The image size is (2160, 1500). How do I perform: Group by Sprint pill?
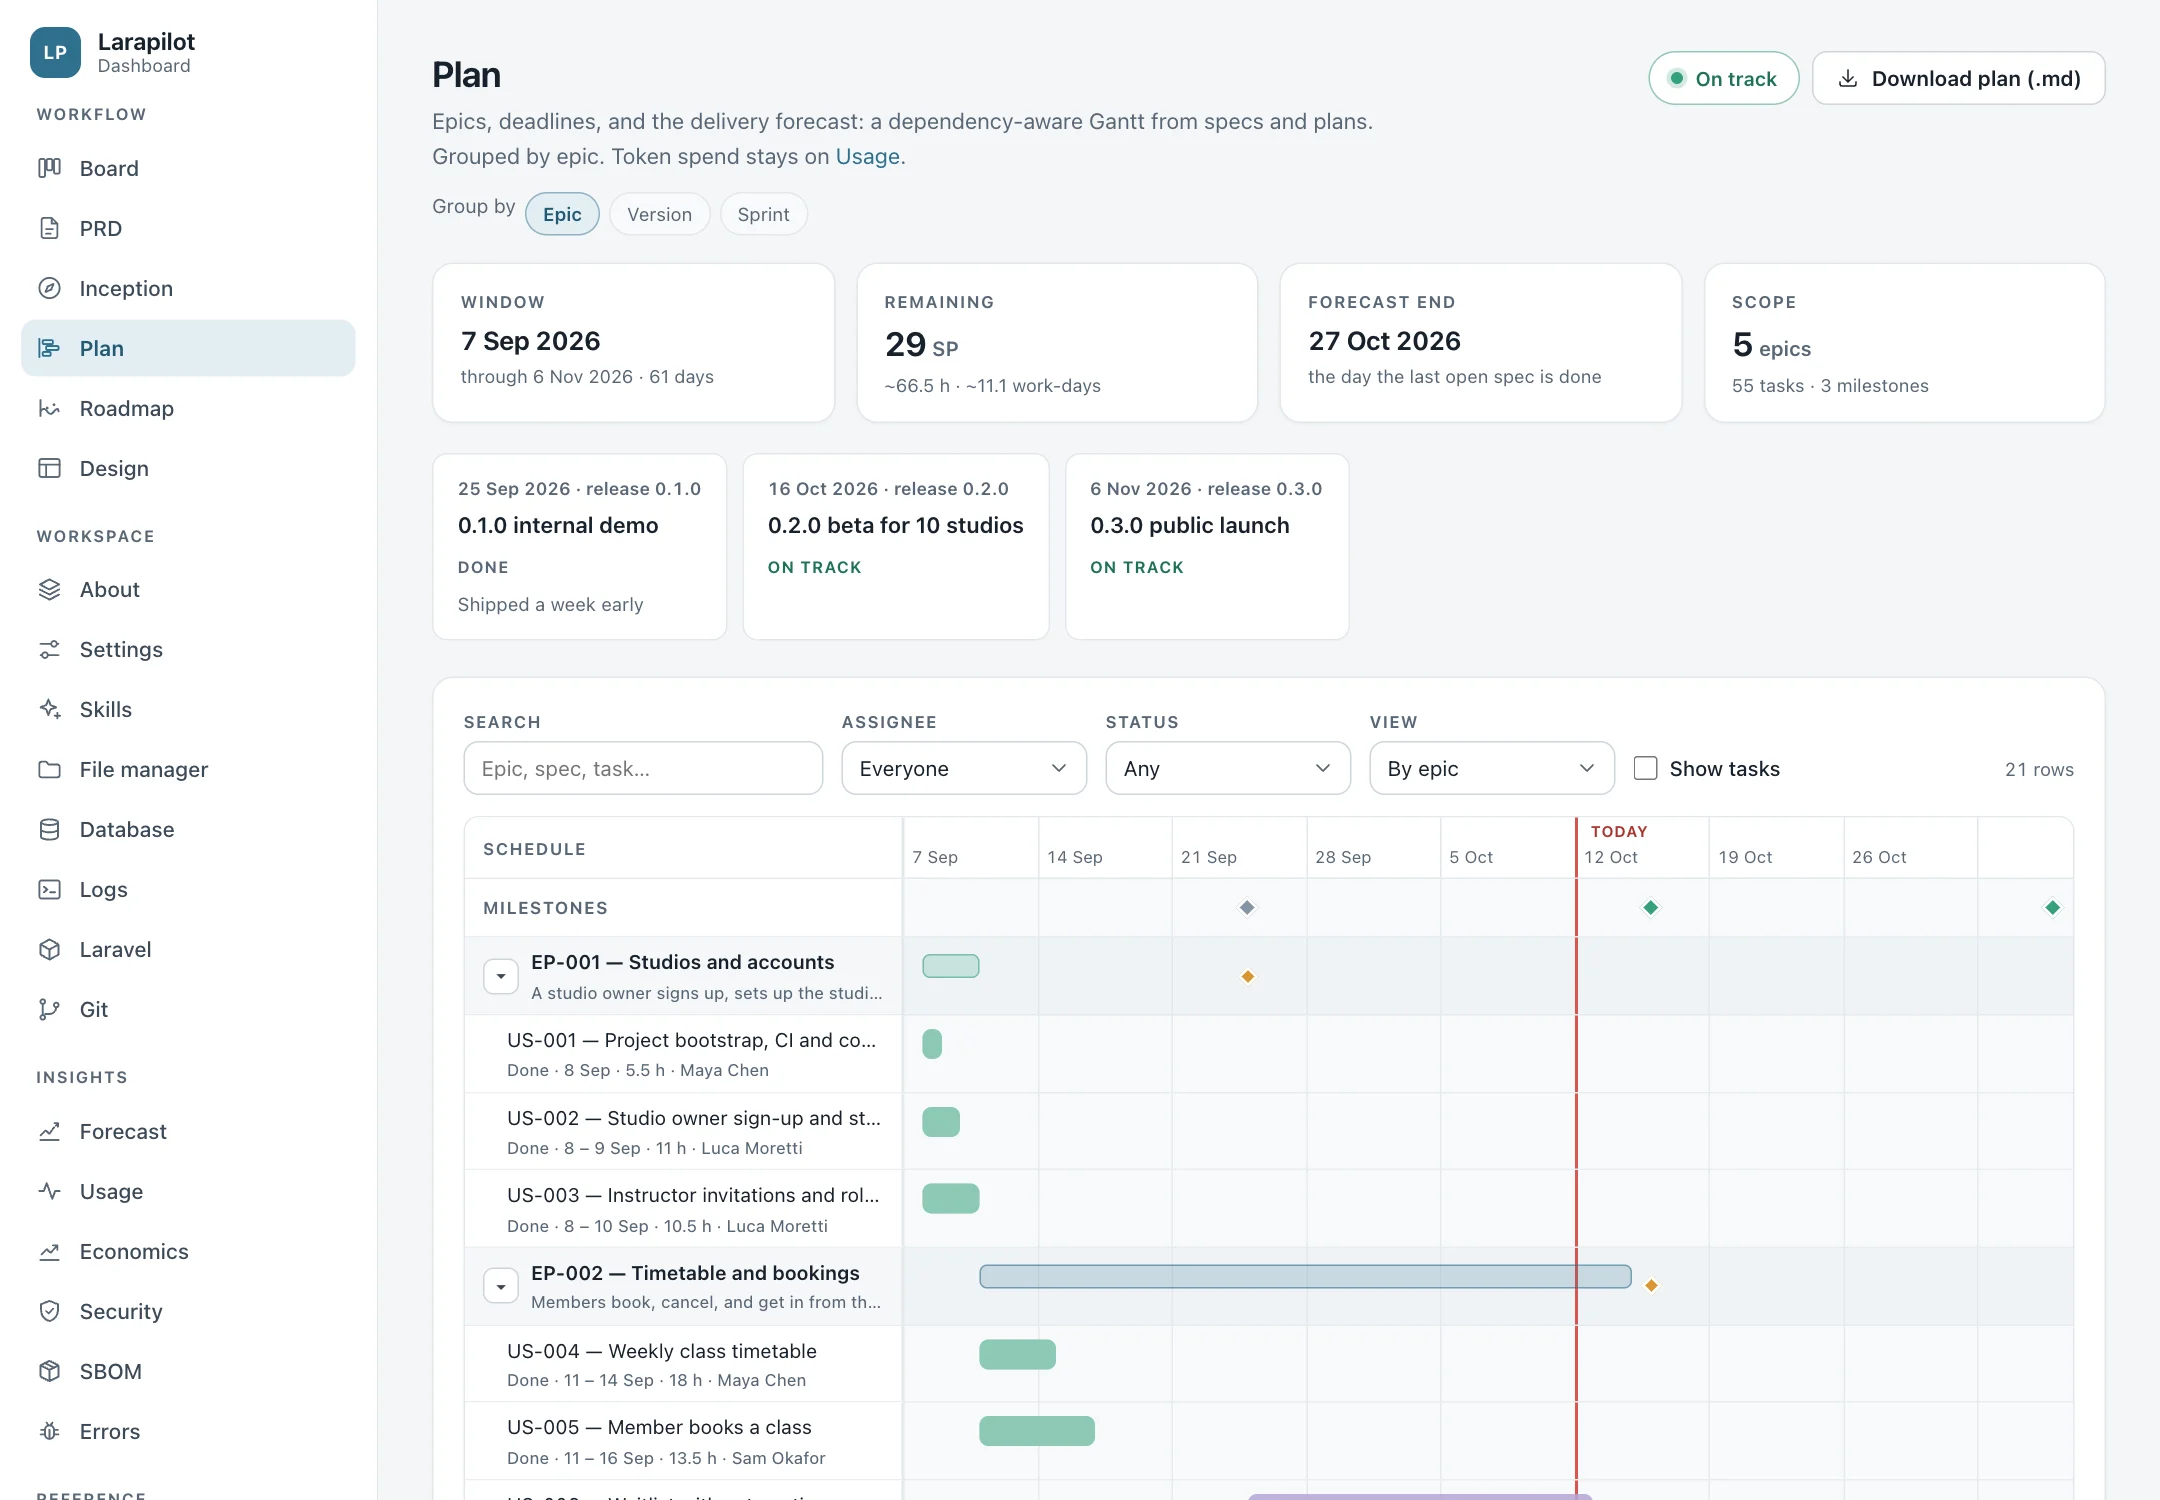(763, 214)
